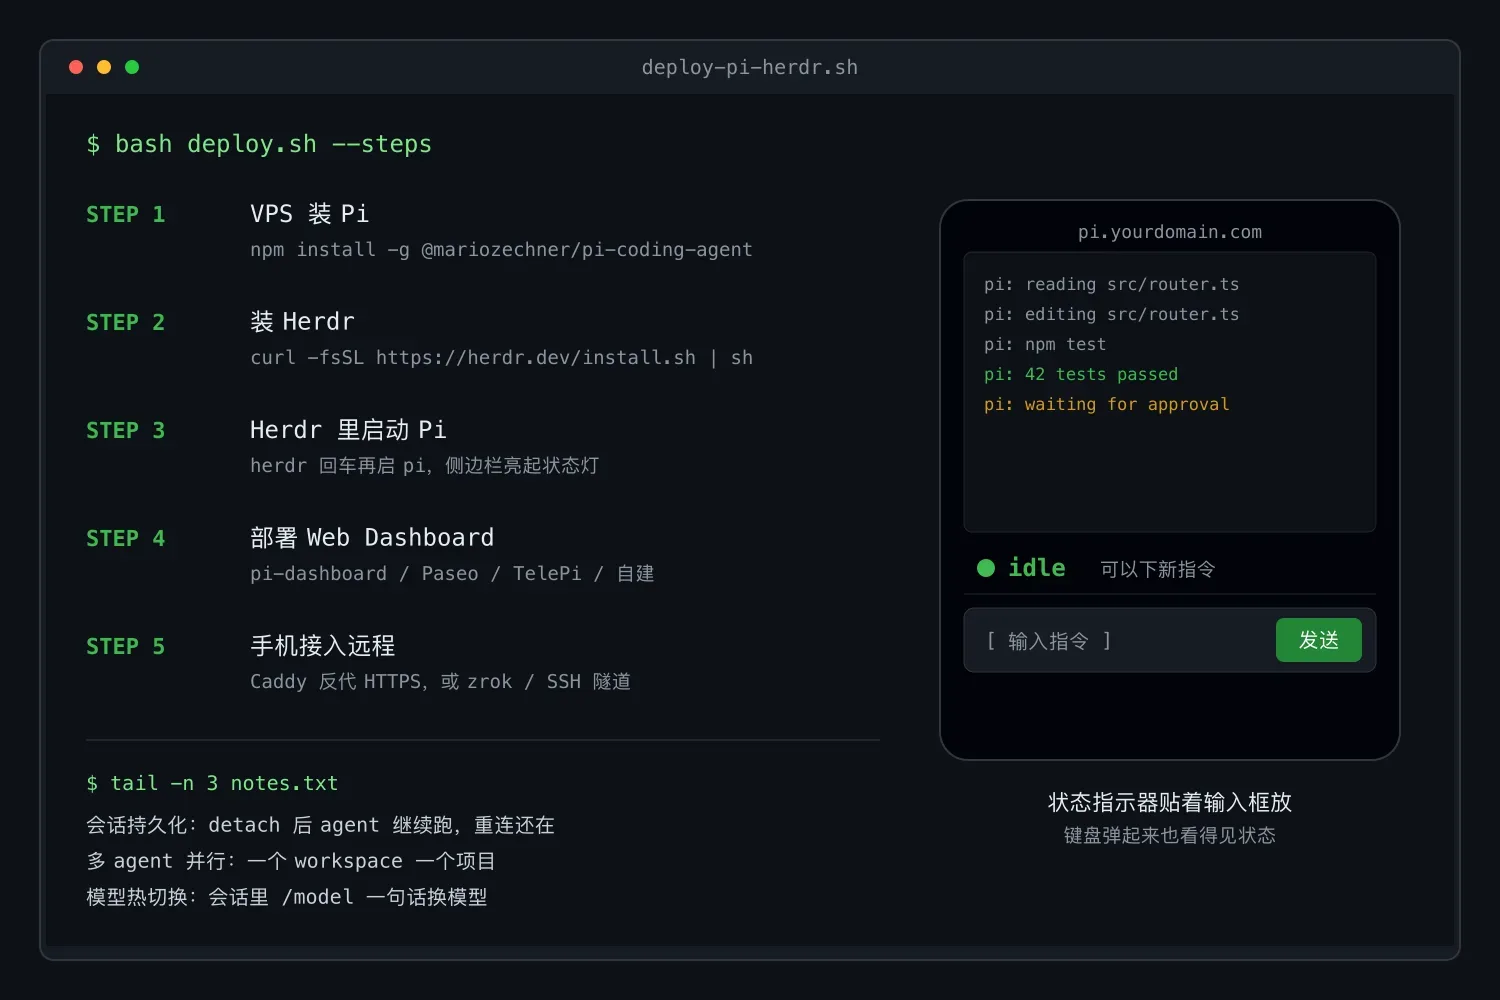The image size is (1500, 1000).
Task: Click the STEP 3 label
Action: click(125, 430)
